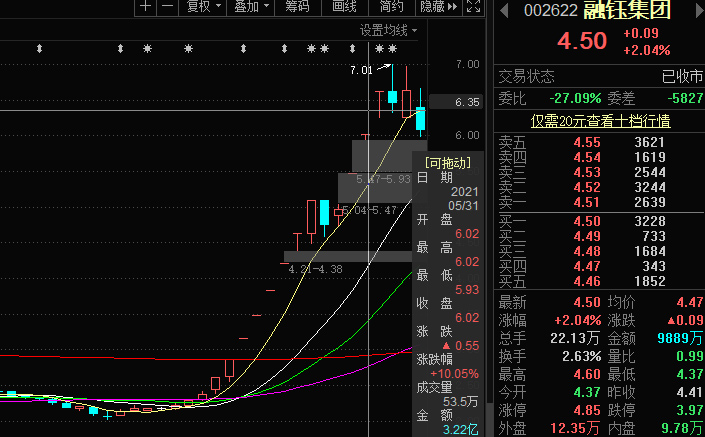Click the 可拖动 draggable panel header
Screen dimensions: 705x437
(x=447, y=161)
